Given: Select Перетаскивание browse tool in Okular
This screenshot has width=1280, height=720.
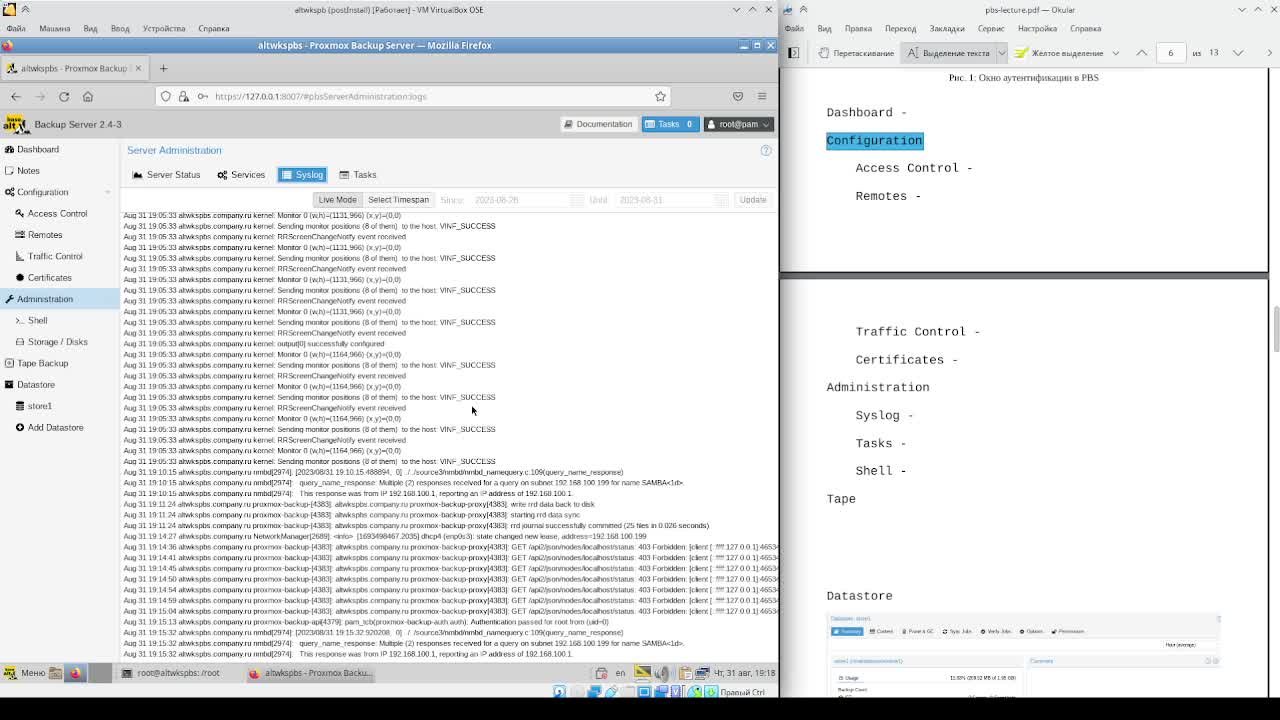Looking at the screenshot, I should point(856,53).
